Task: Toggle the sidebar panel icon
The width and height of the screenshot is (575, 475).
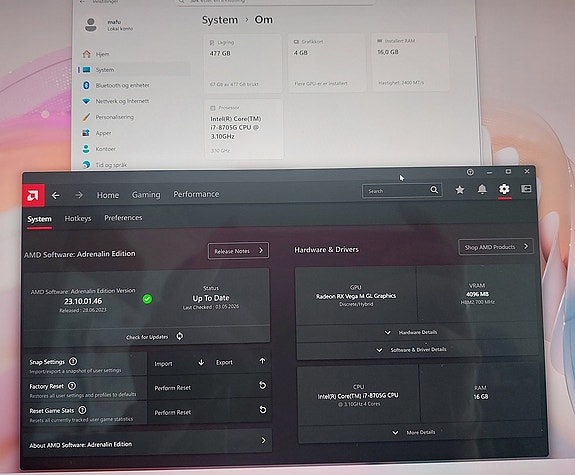Action: [526, 189]
